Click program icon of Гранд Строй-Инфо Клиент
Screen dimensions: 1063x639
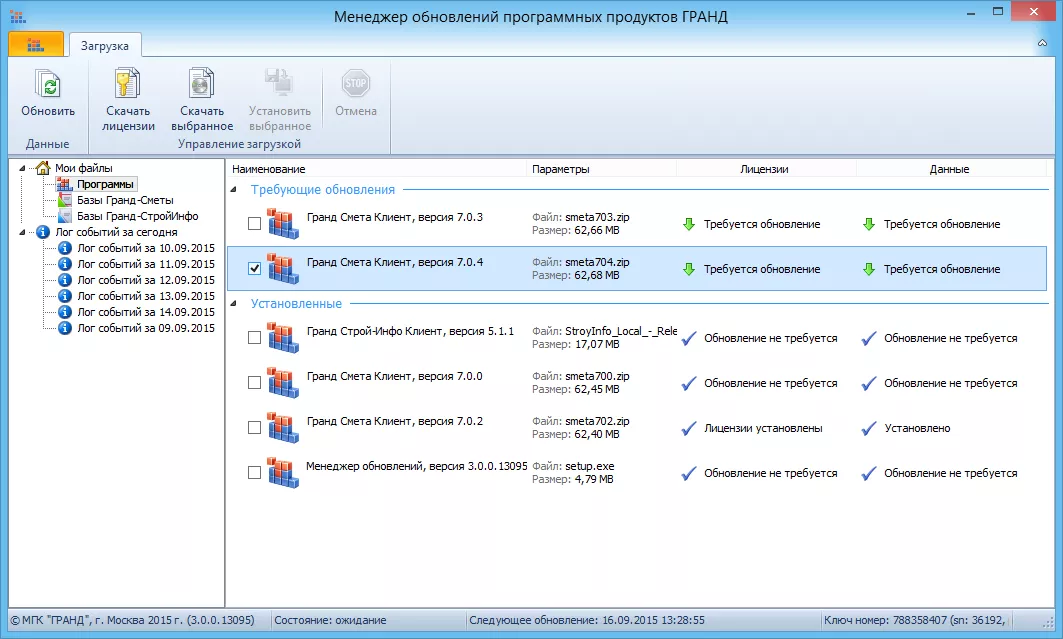point(283,337)
